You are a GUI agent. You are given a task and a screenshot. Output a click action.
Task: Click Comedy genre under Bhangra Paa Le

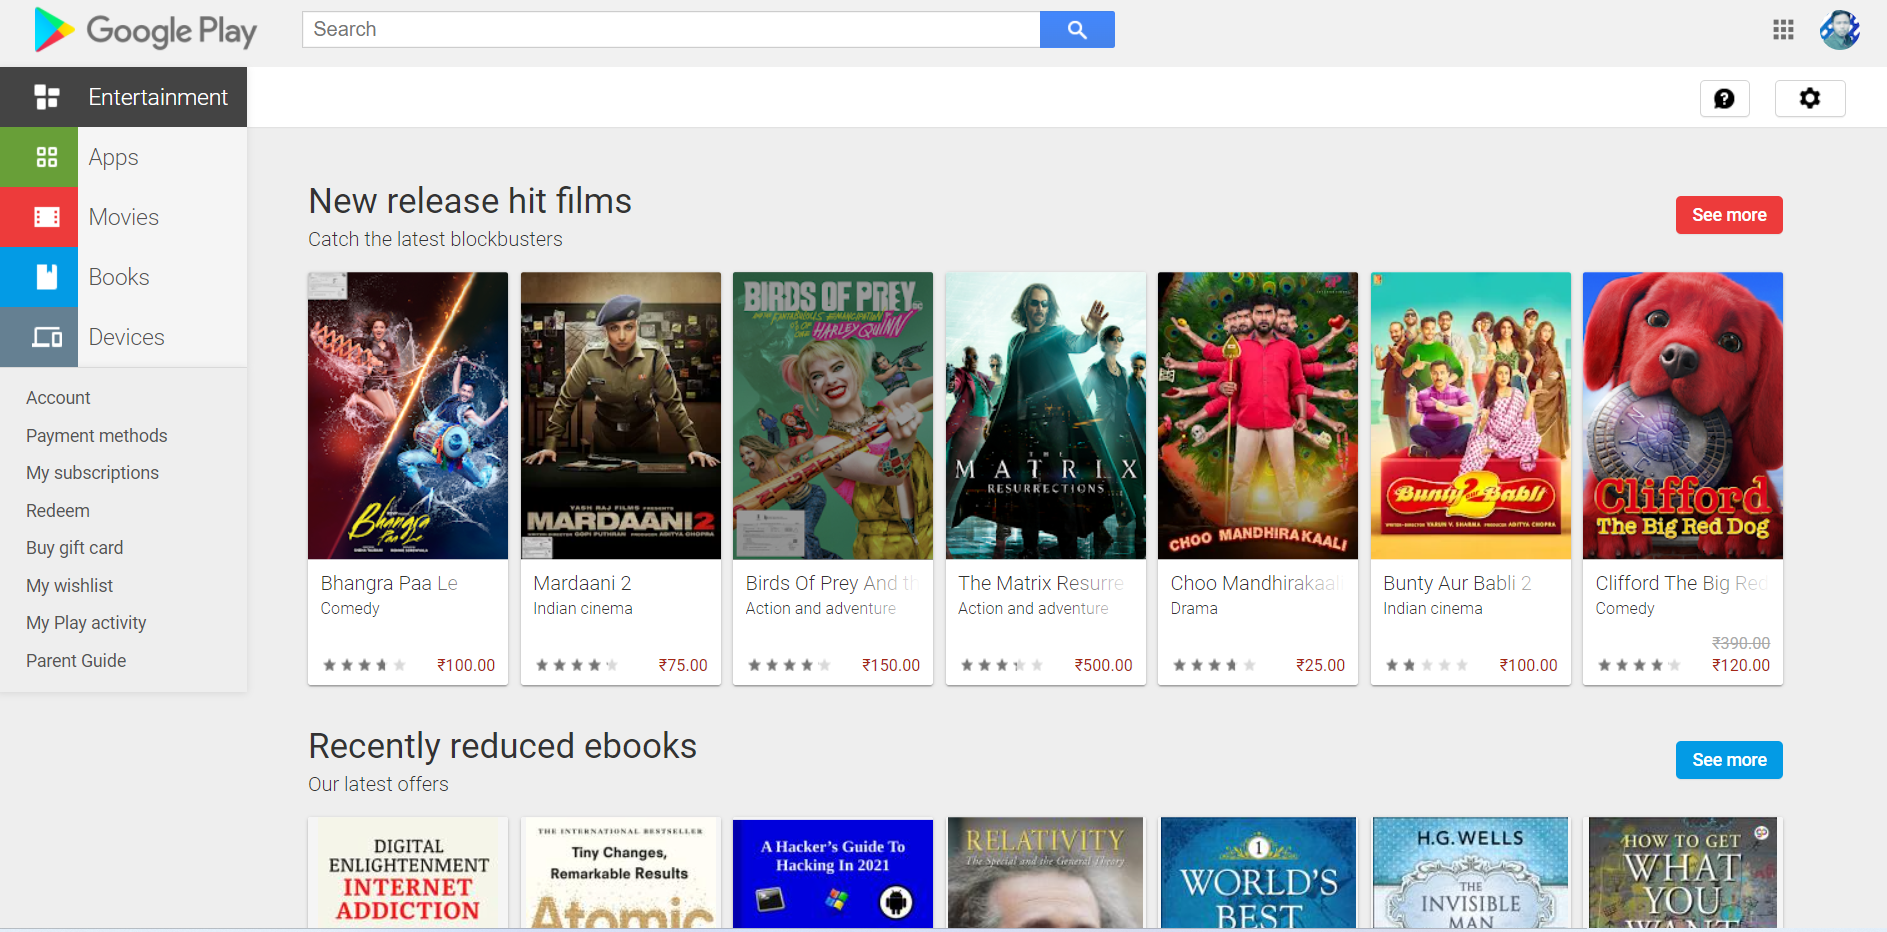(350, 609)
